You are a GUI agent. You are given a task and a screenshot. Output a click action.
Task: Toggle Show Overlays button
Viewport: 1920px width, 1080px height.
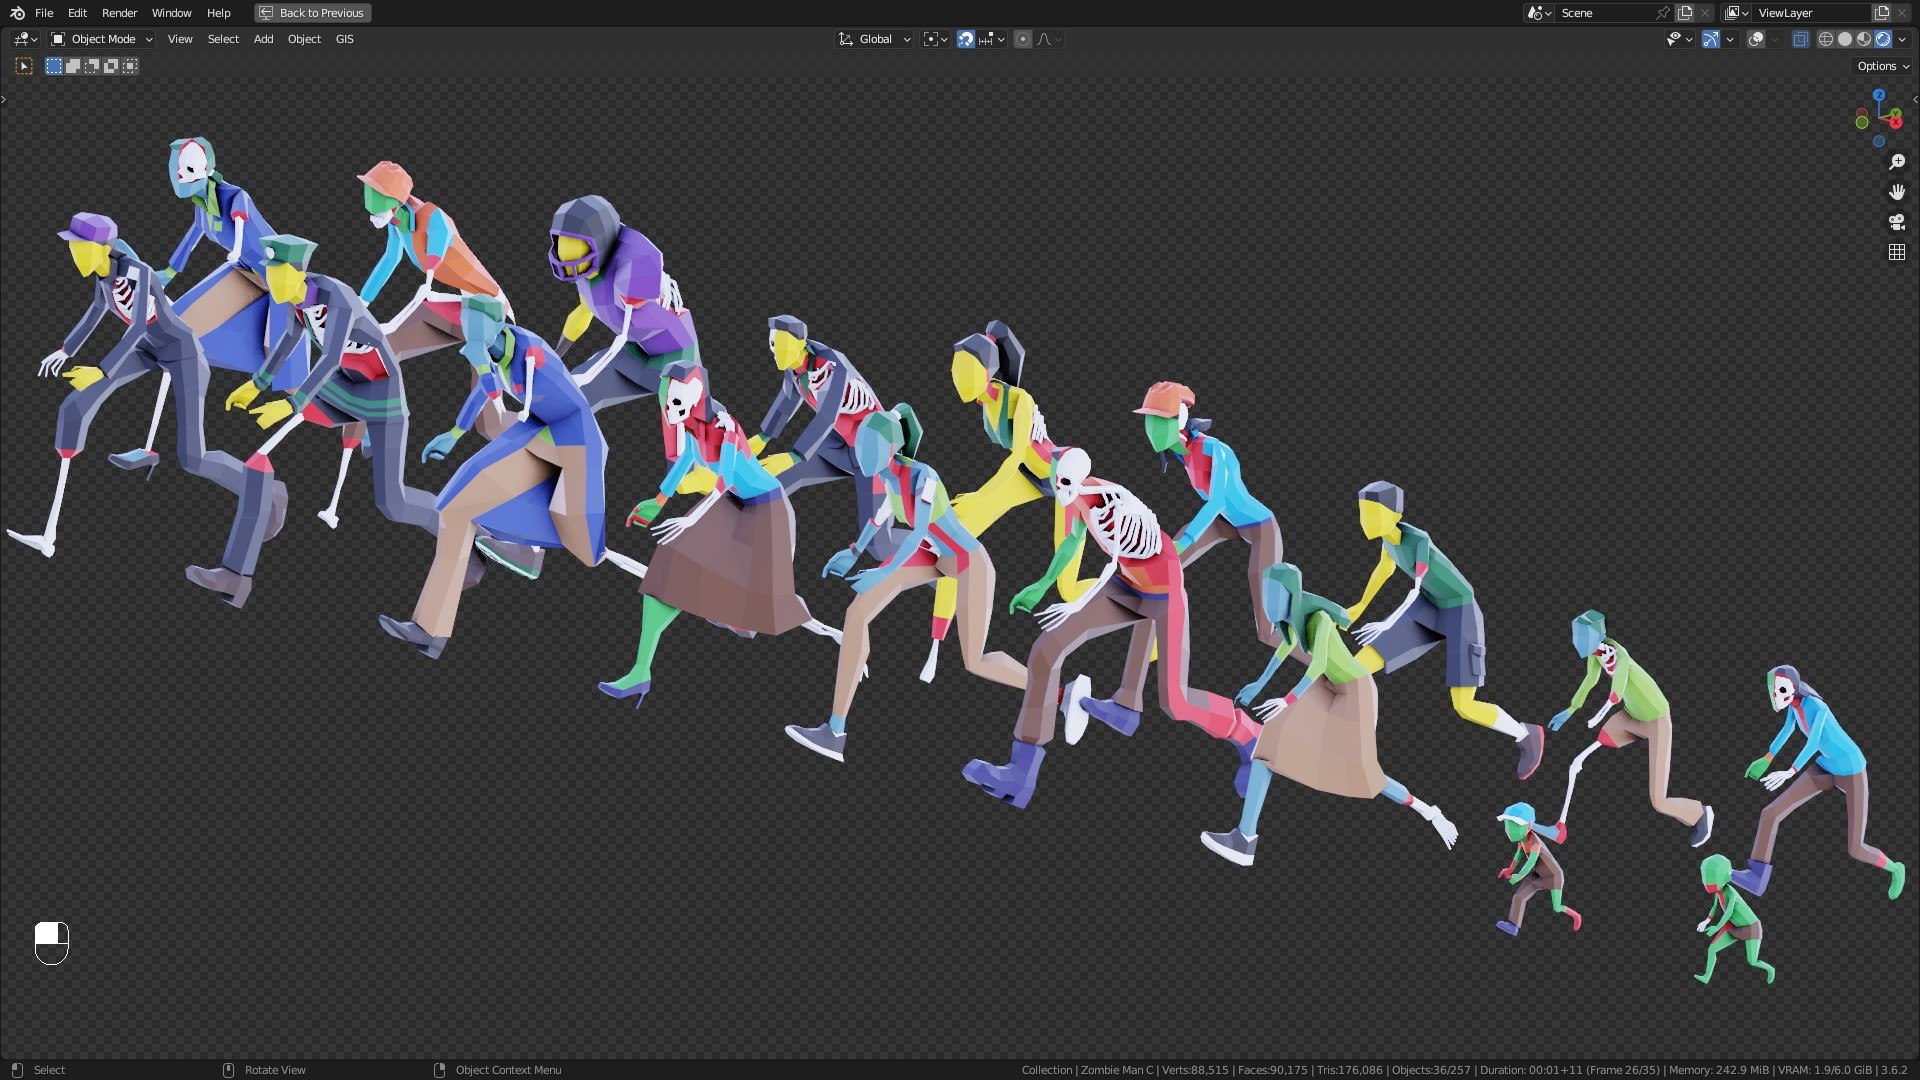[1756, 39]
